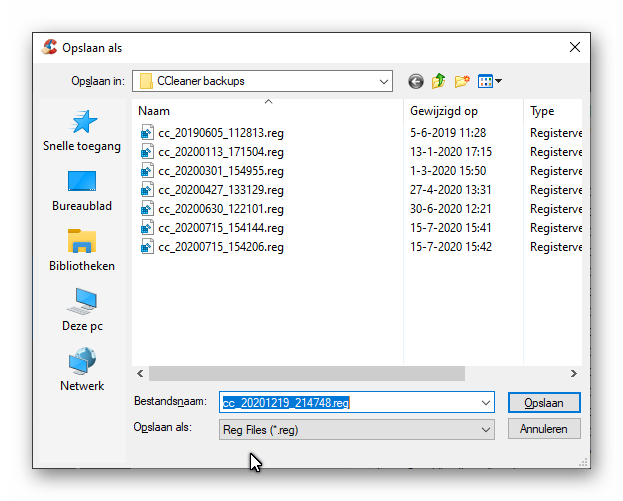
Task: Click the reg icon of cc_20200301_154955.reg
Action: pos(147,170)
